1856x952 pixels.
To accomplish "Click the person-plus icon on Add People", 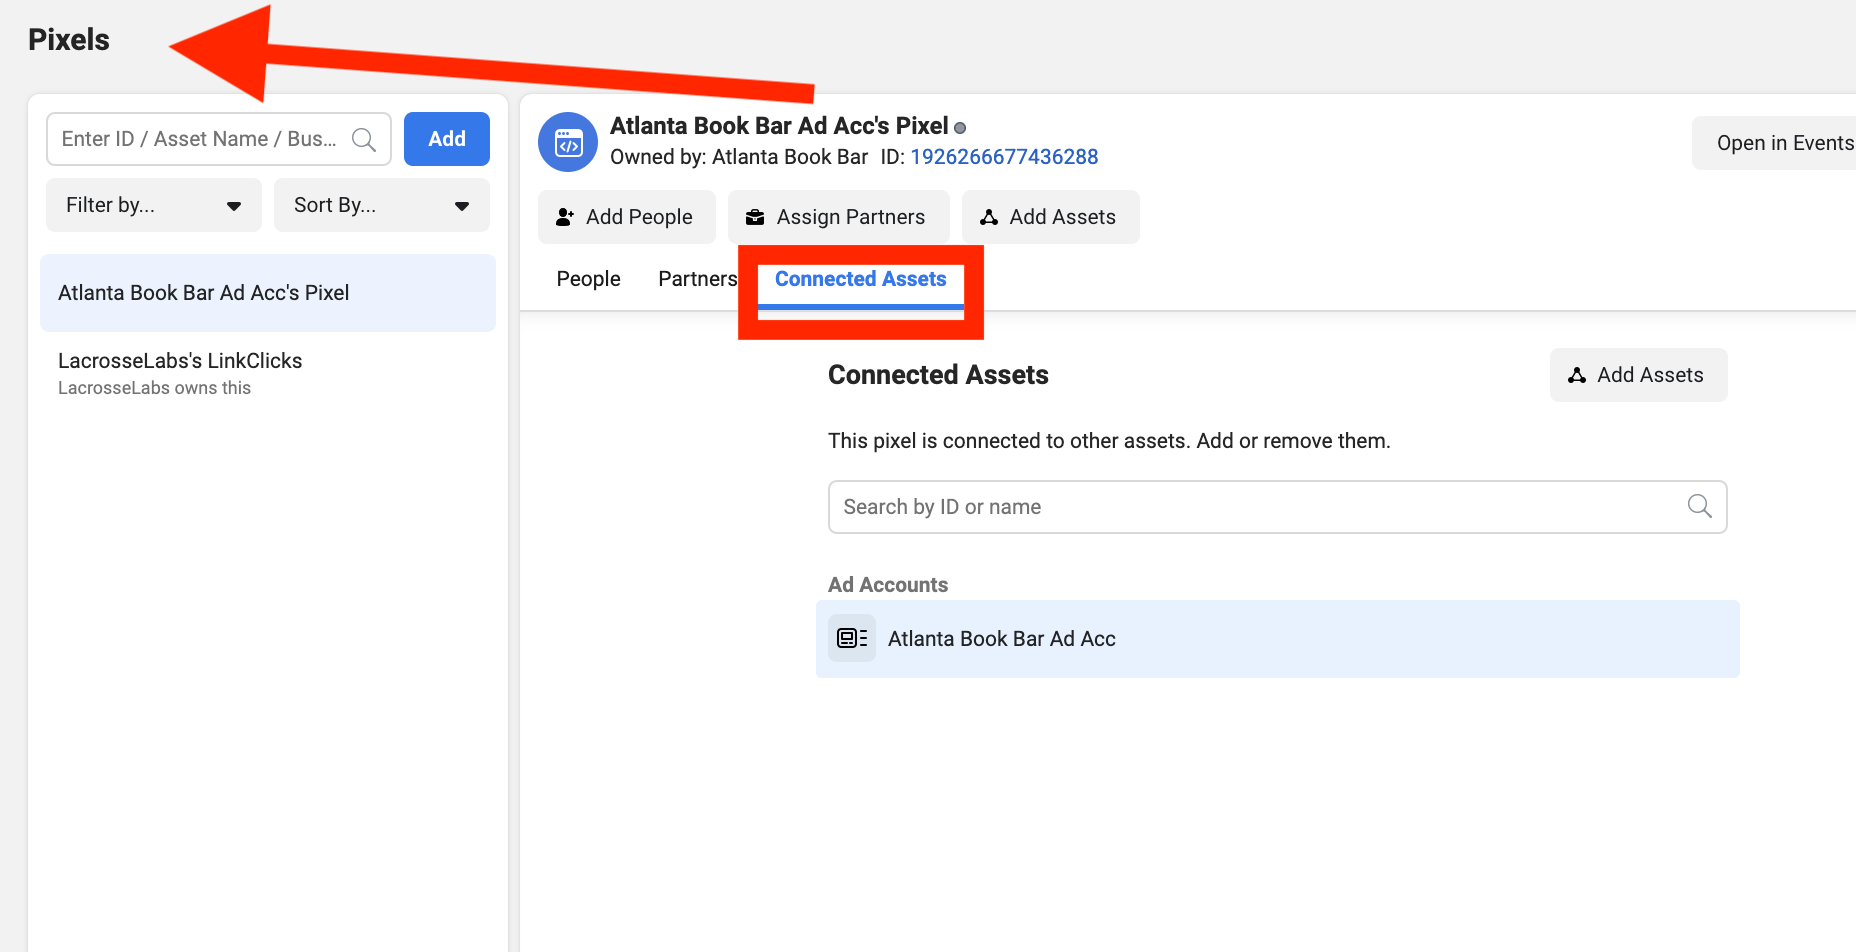I will (x=565, y=217).
